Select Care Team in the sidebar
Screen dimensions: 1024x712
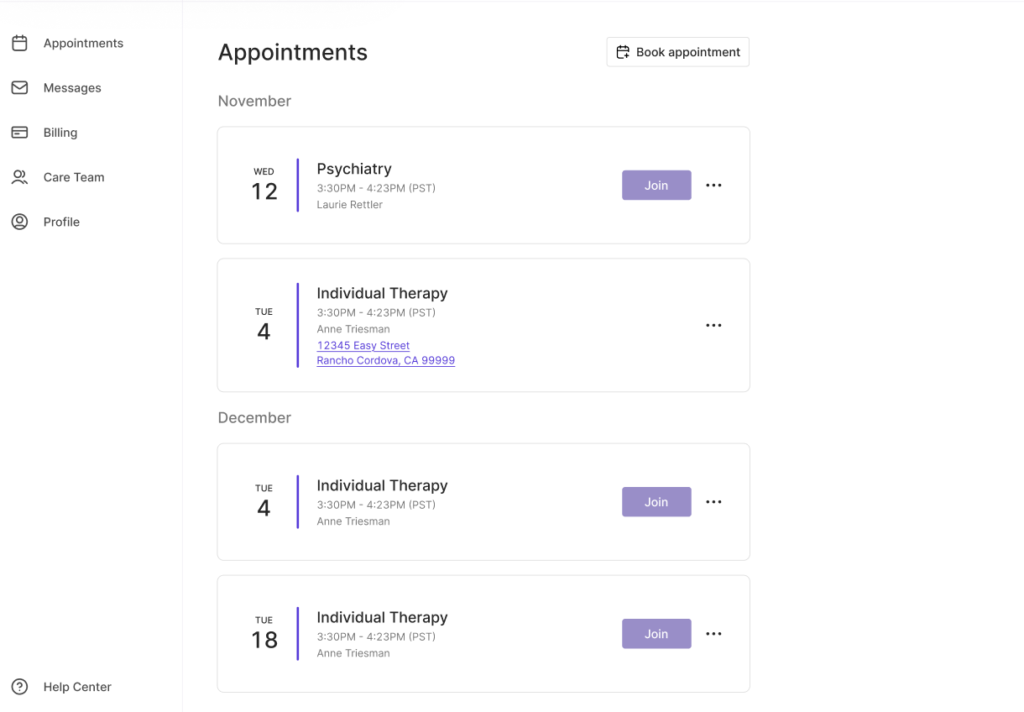(73, 177)
